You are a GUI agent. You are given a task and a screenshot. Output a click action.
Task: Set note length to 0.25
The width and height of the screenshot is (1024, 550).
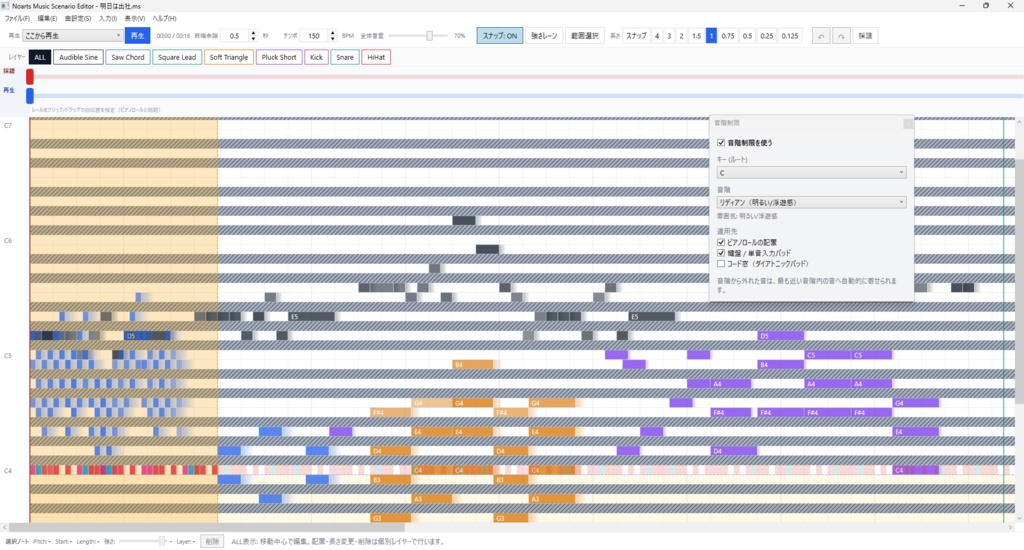point(767,36)
